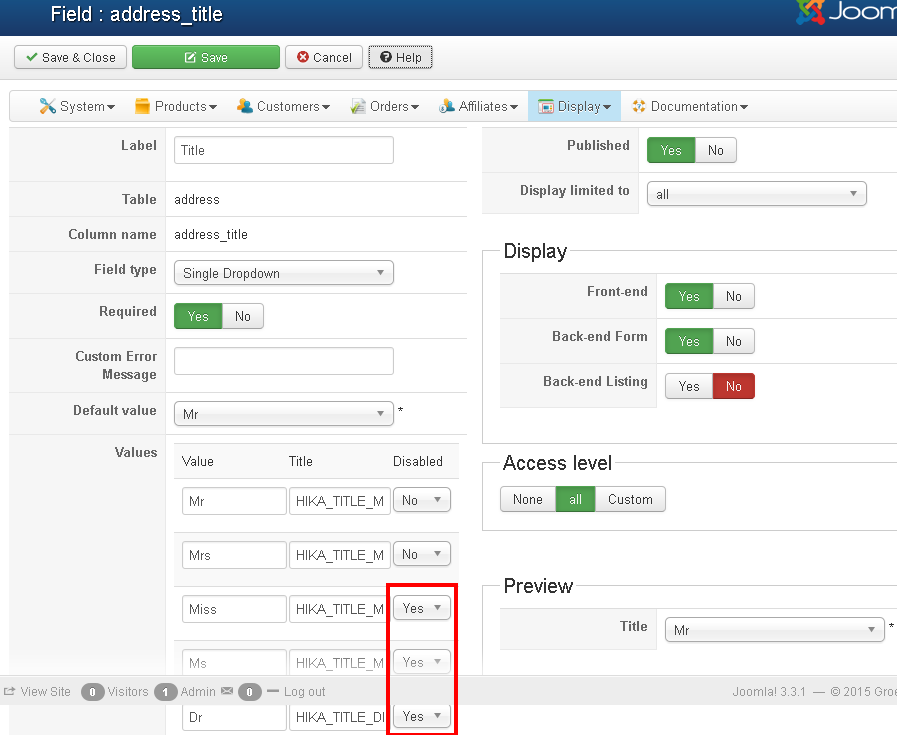897x735 pixels.
Task: Click the Display menu screen icon
Action: click(x=546, y=106)
